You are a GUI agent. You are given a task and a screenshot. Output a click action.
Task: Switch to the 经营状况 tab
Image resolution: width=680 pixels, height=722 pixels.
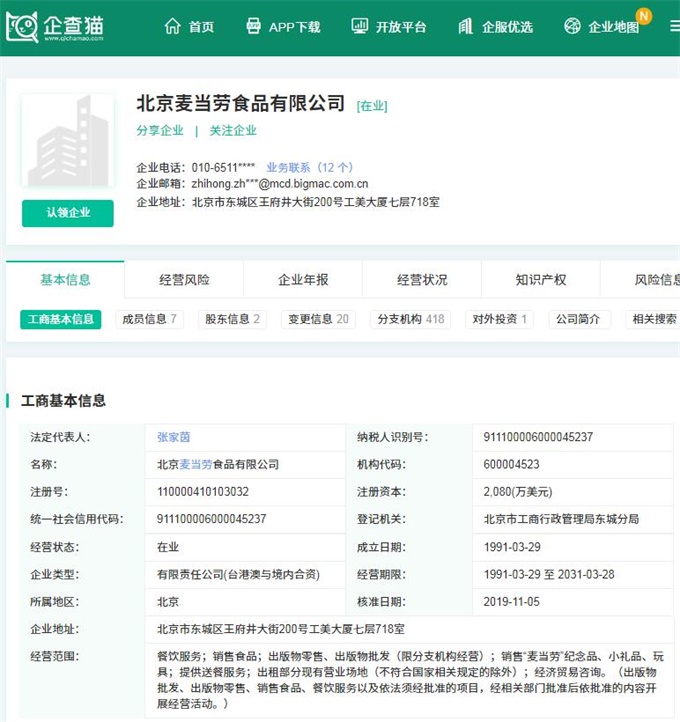(x=422, y=279)
